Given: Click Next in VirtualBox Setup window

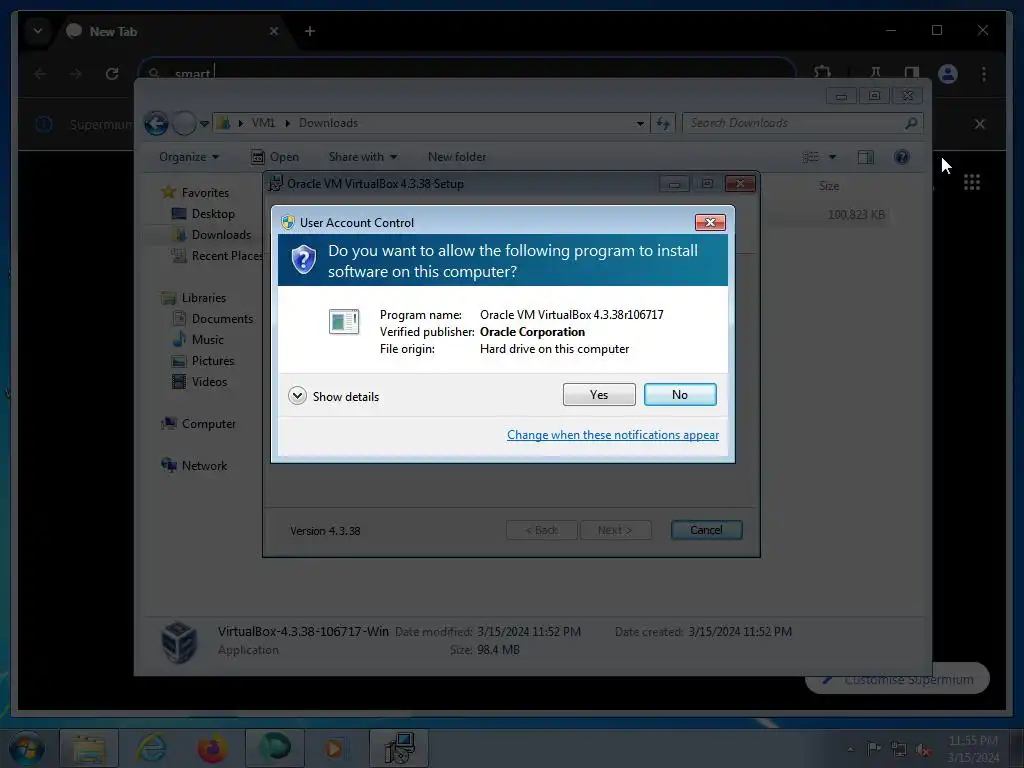Looking at the screenshot, I should point(615,530).
